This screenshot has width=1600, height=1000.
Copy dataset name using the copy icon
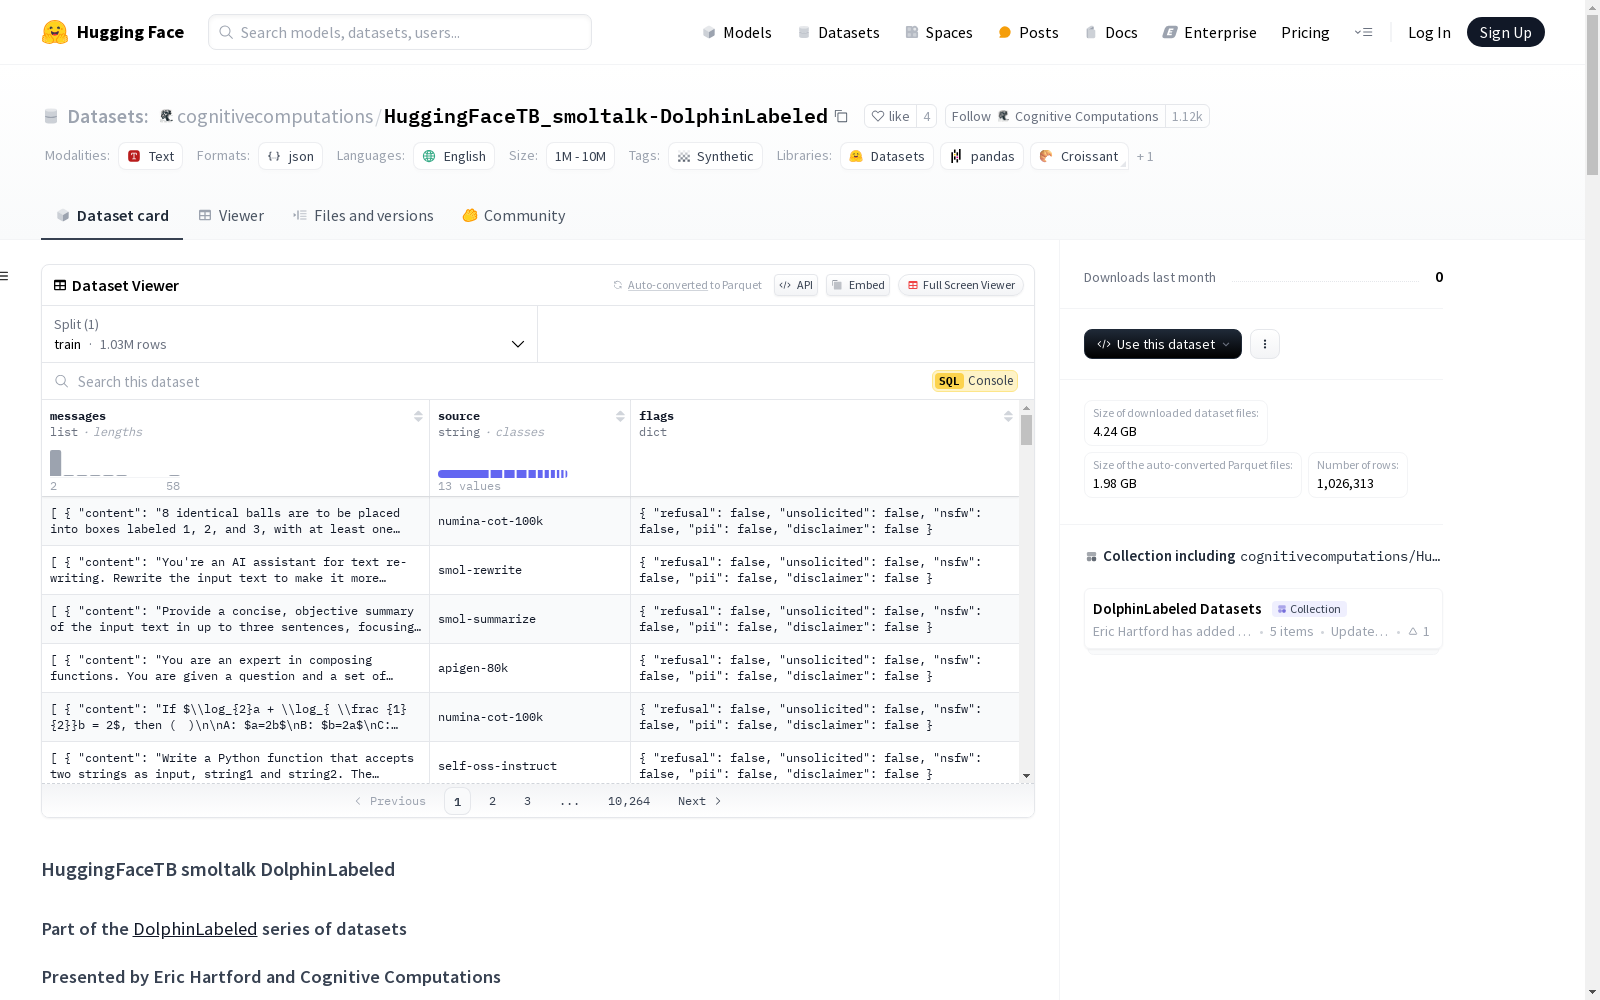point(841,117)
